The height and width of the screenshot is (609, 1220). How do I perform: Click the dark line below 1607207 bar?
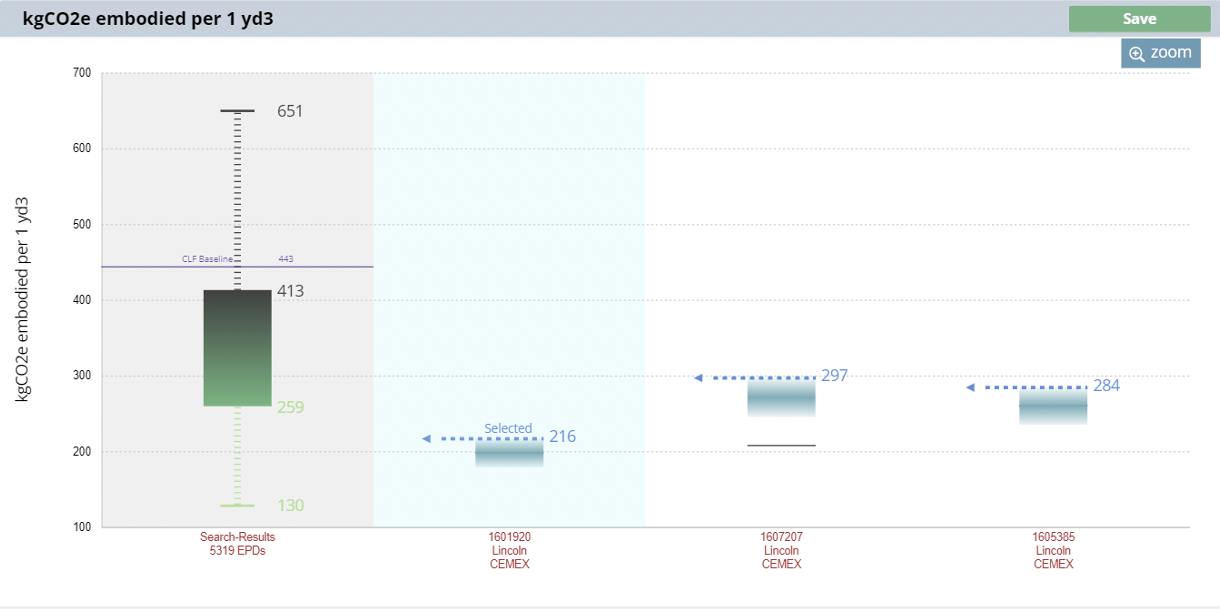[x=781, y=445]
